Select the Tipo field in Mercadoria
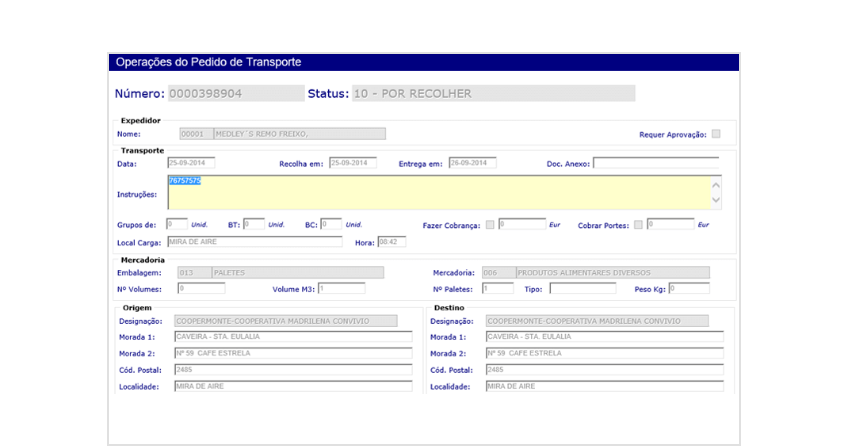Viewport: 848px width, 446px height. point(582,288)
